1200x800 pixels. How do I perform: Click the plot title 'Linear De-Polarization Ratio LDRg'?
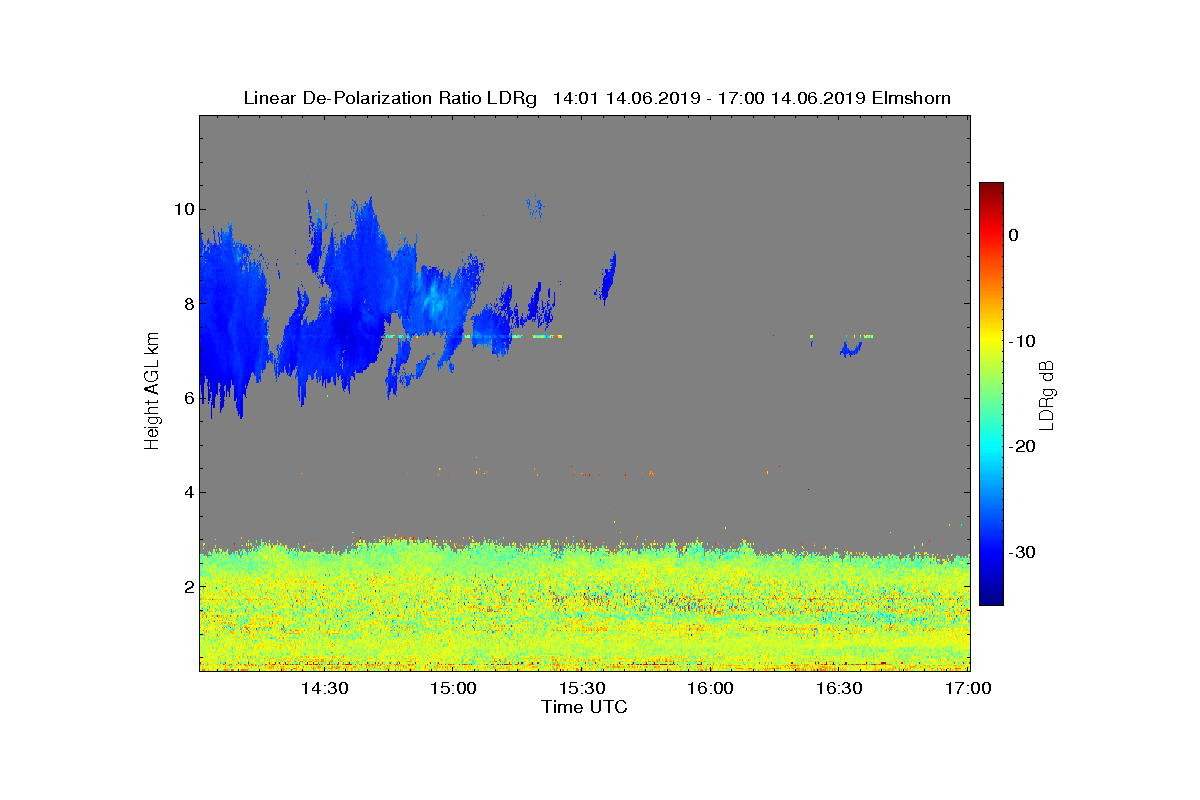392,98
